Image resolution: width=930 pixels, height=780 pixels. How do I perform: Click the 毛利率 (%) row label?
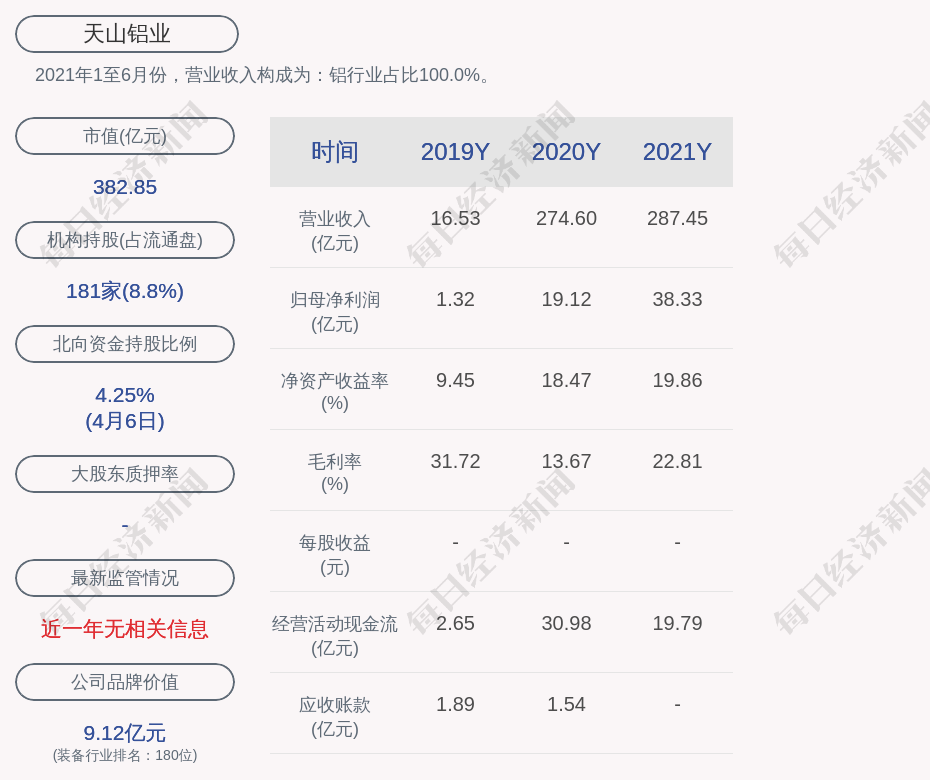335,473
